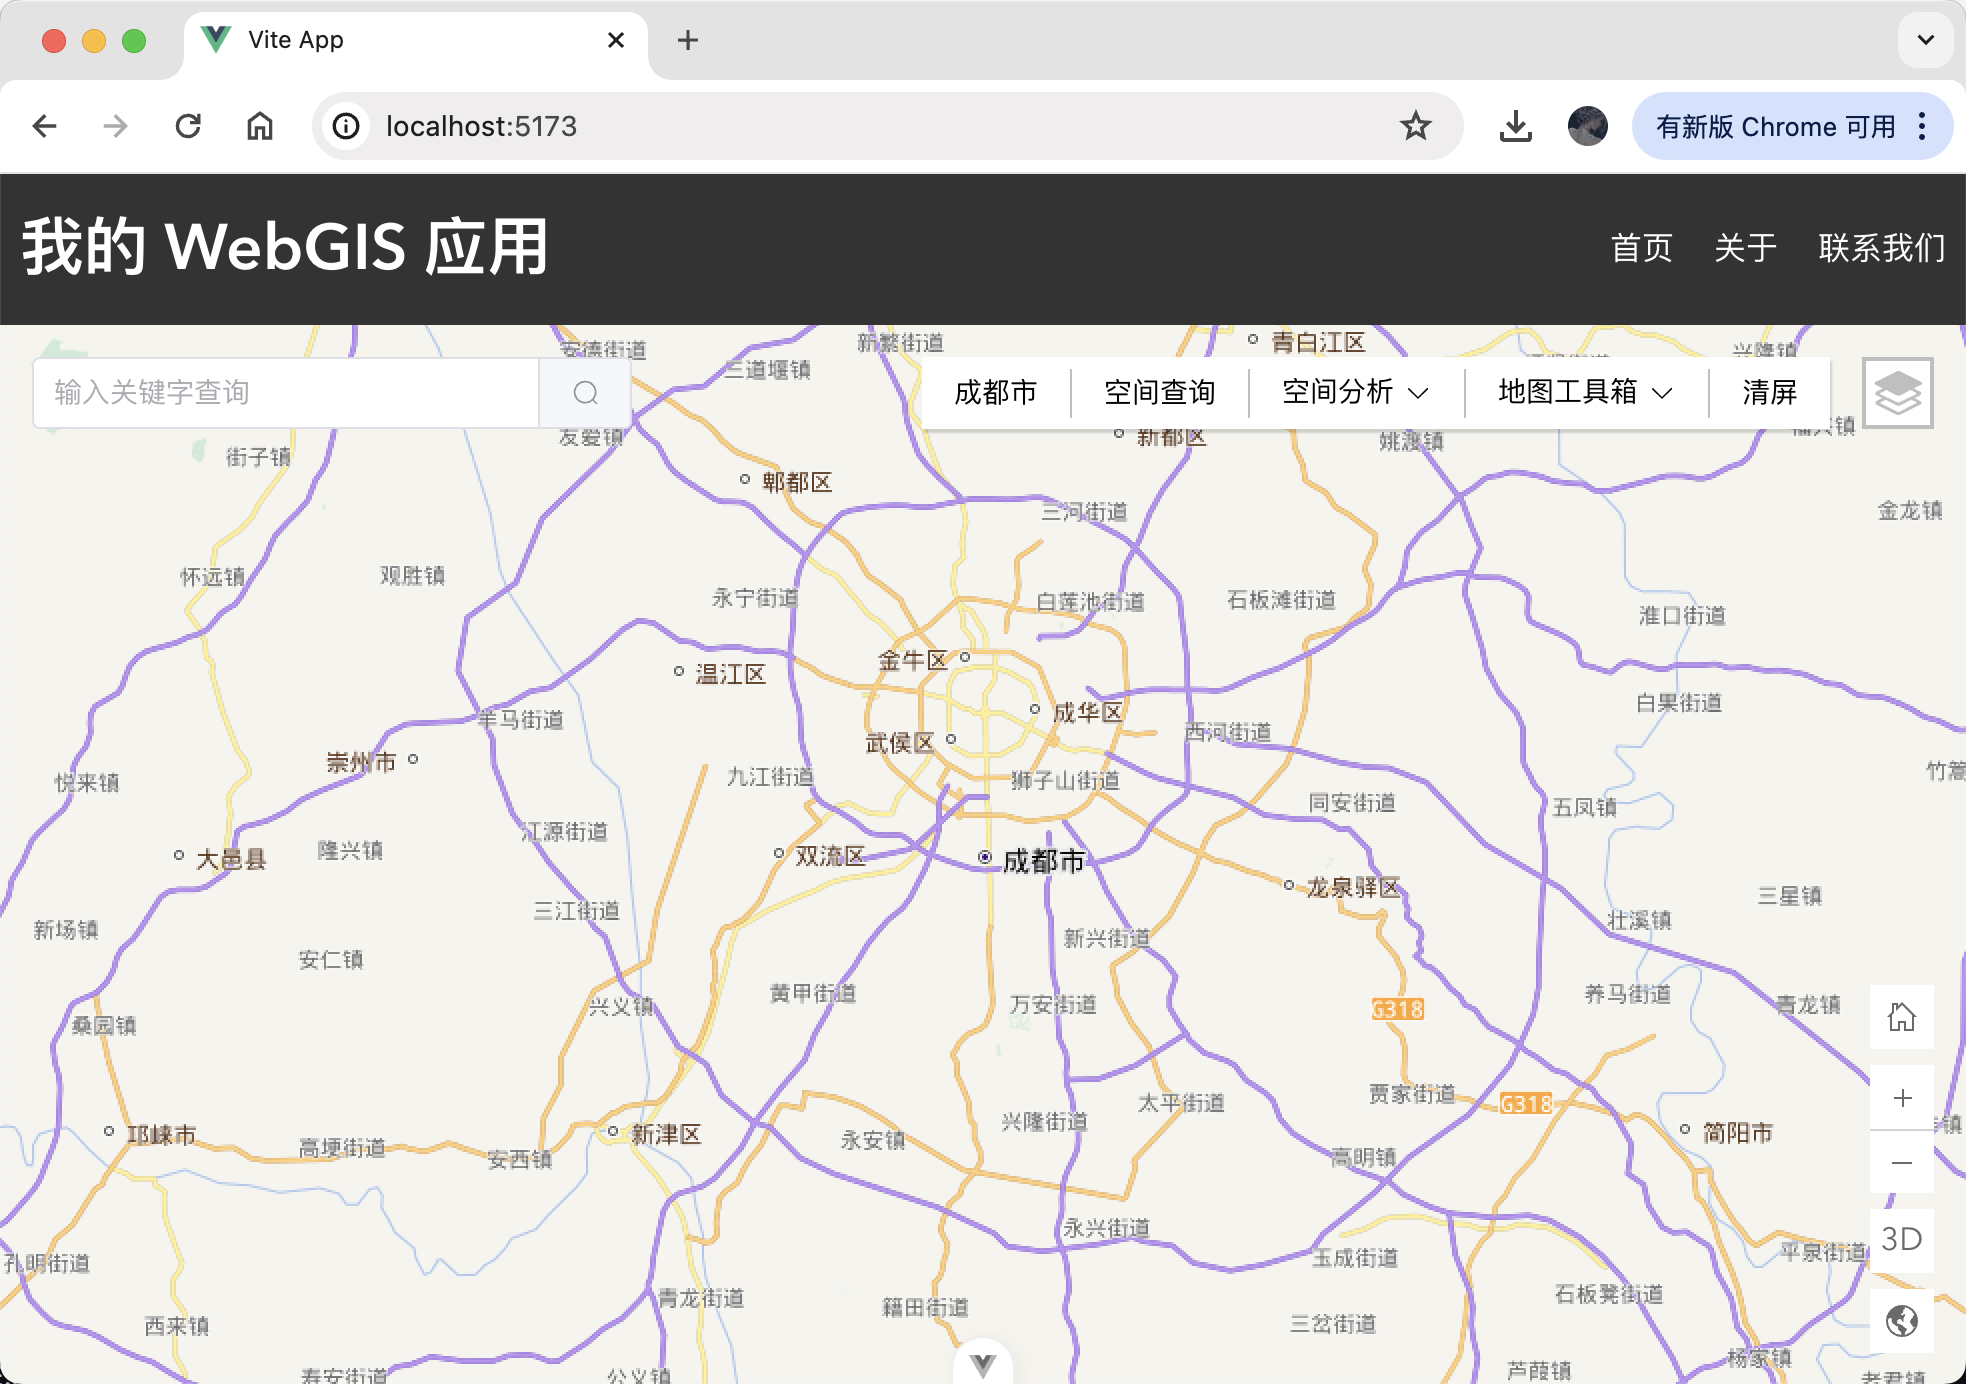Click the map home extent button
Image resolution: width=1966 pixels, height=1384 pixels.
(x=1902, y=1017)
